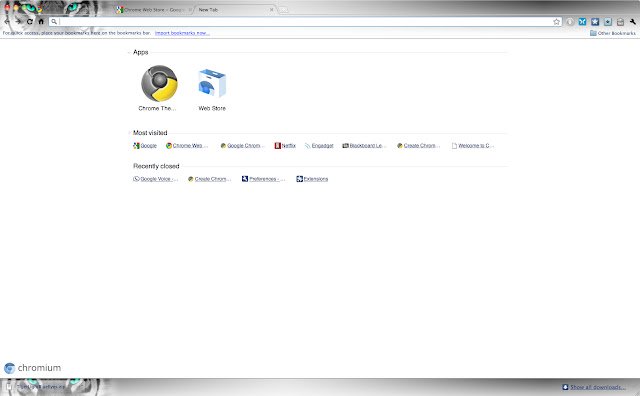The width and height of the screenshot is (640, 396).
Task: Open the Other Bookmarks folder
Action: tap(613, 33)
